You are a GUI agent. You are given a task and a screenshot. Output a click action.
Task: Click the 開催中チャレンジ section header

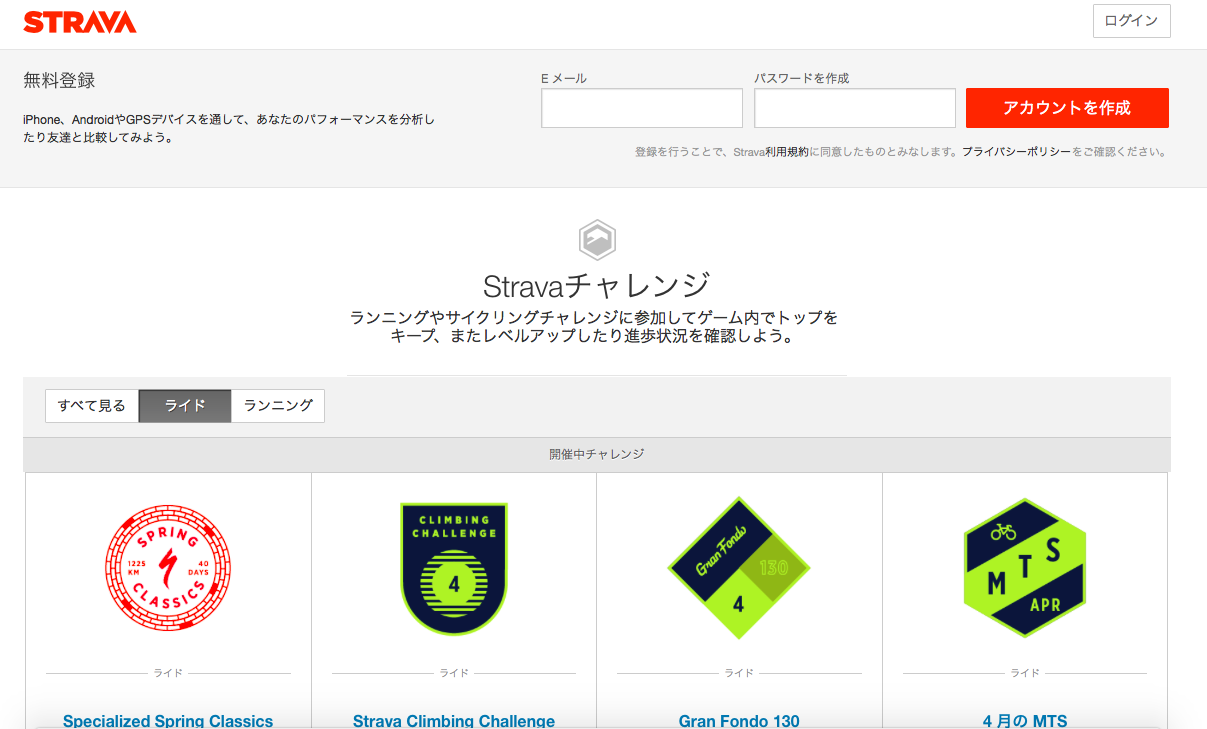pos(597,454)
